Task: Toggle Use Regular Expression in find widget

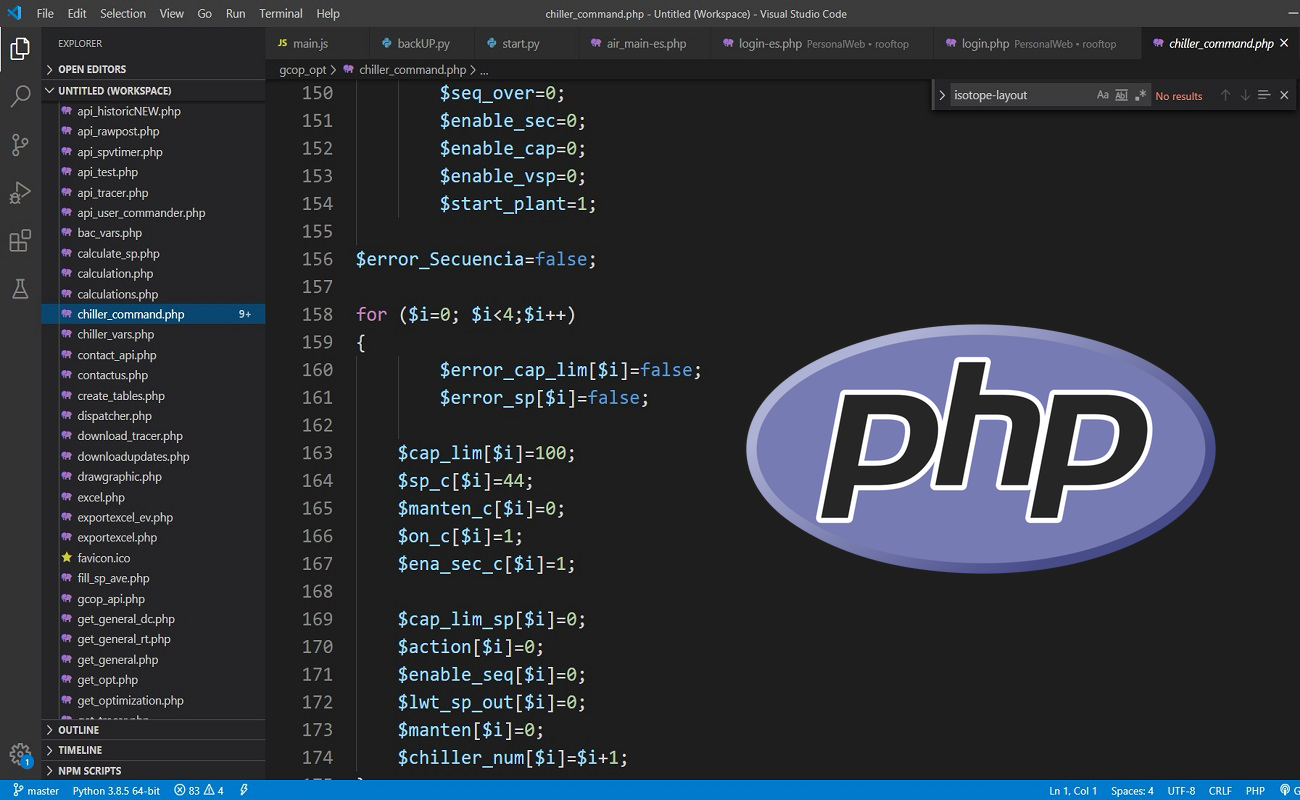Action: point(1141,95)
